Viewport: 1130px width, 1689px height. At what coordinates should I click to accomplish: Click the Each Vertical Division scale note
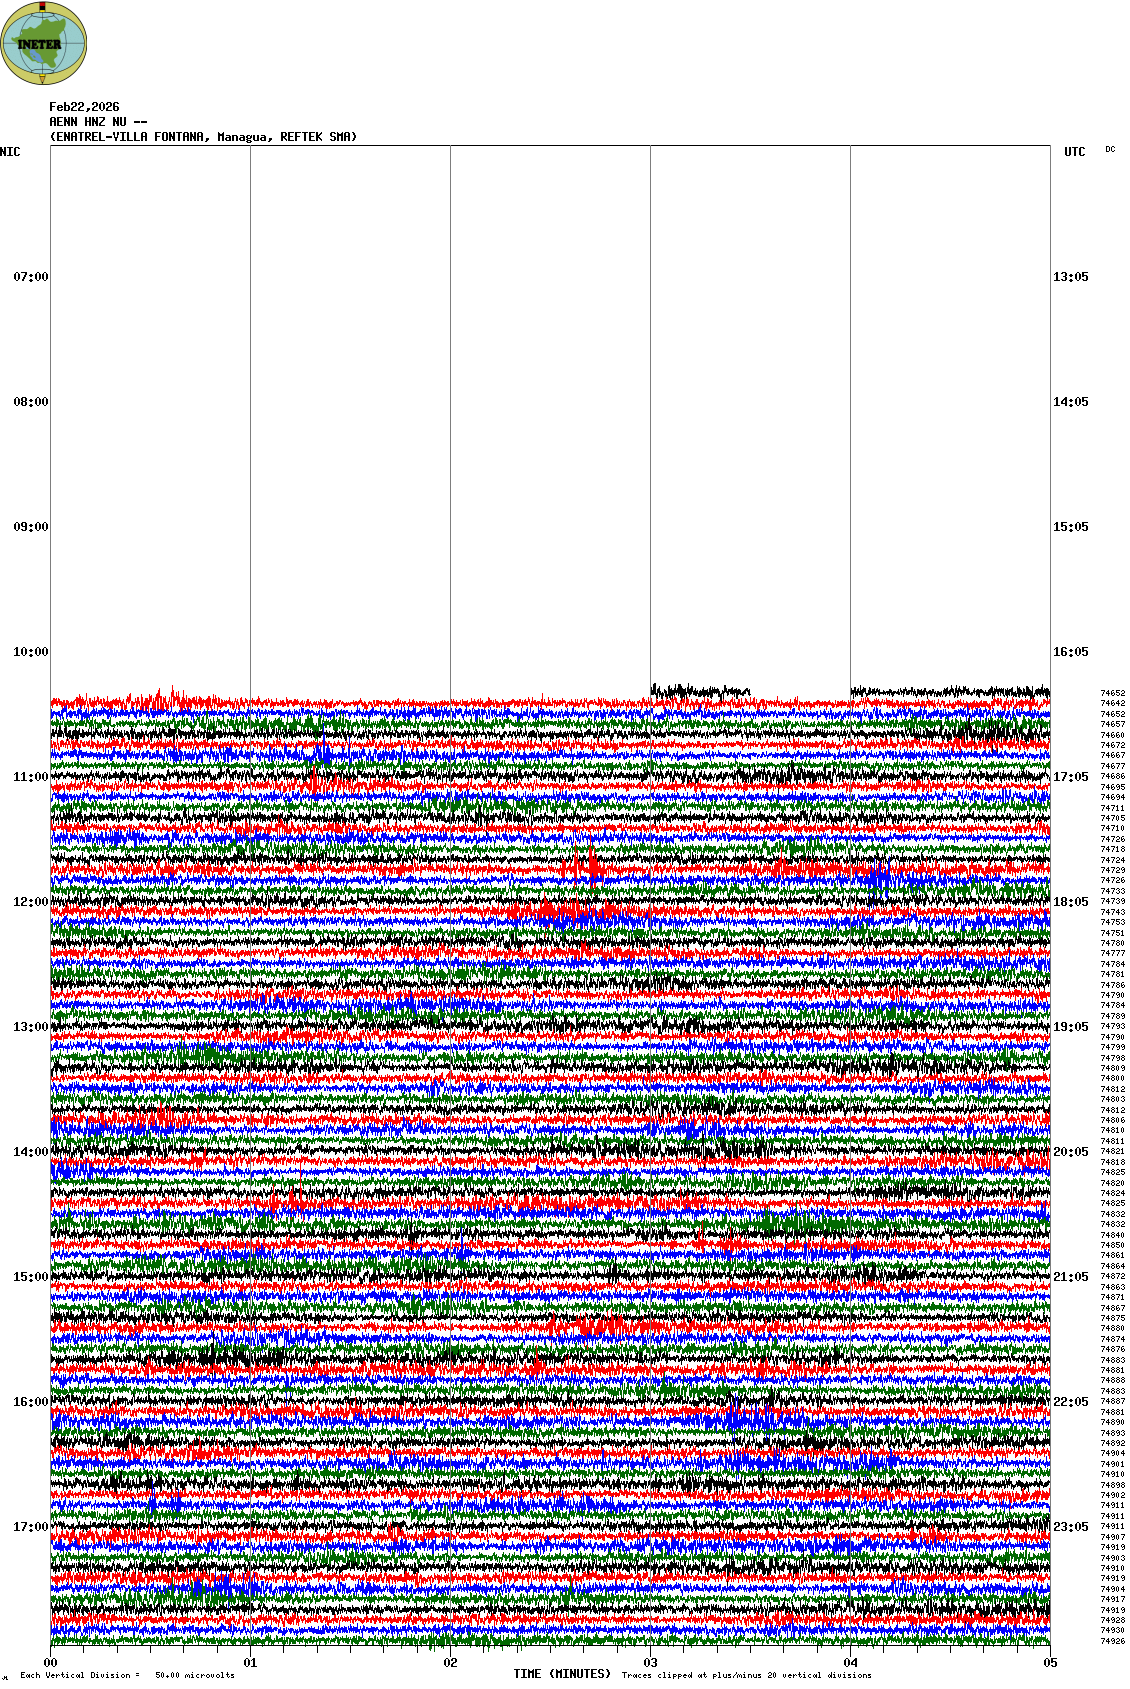point(127,1675)
